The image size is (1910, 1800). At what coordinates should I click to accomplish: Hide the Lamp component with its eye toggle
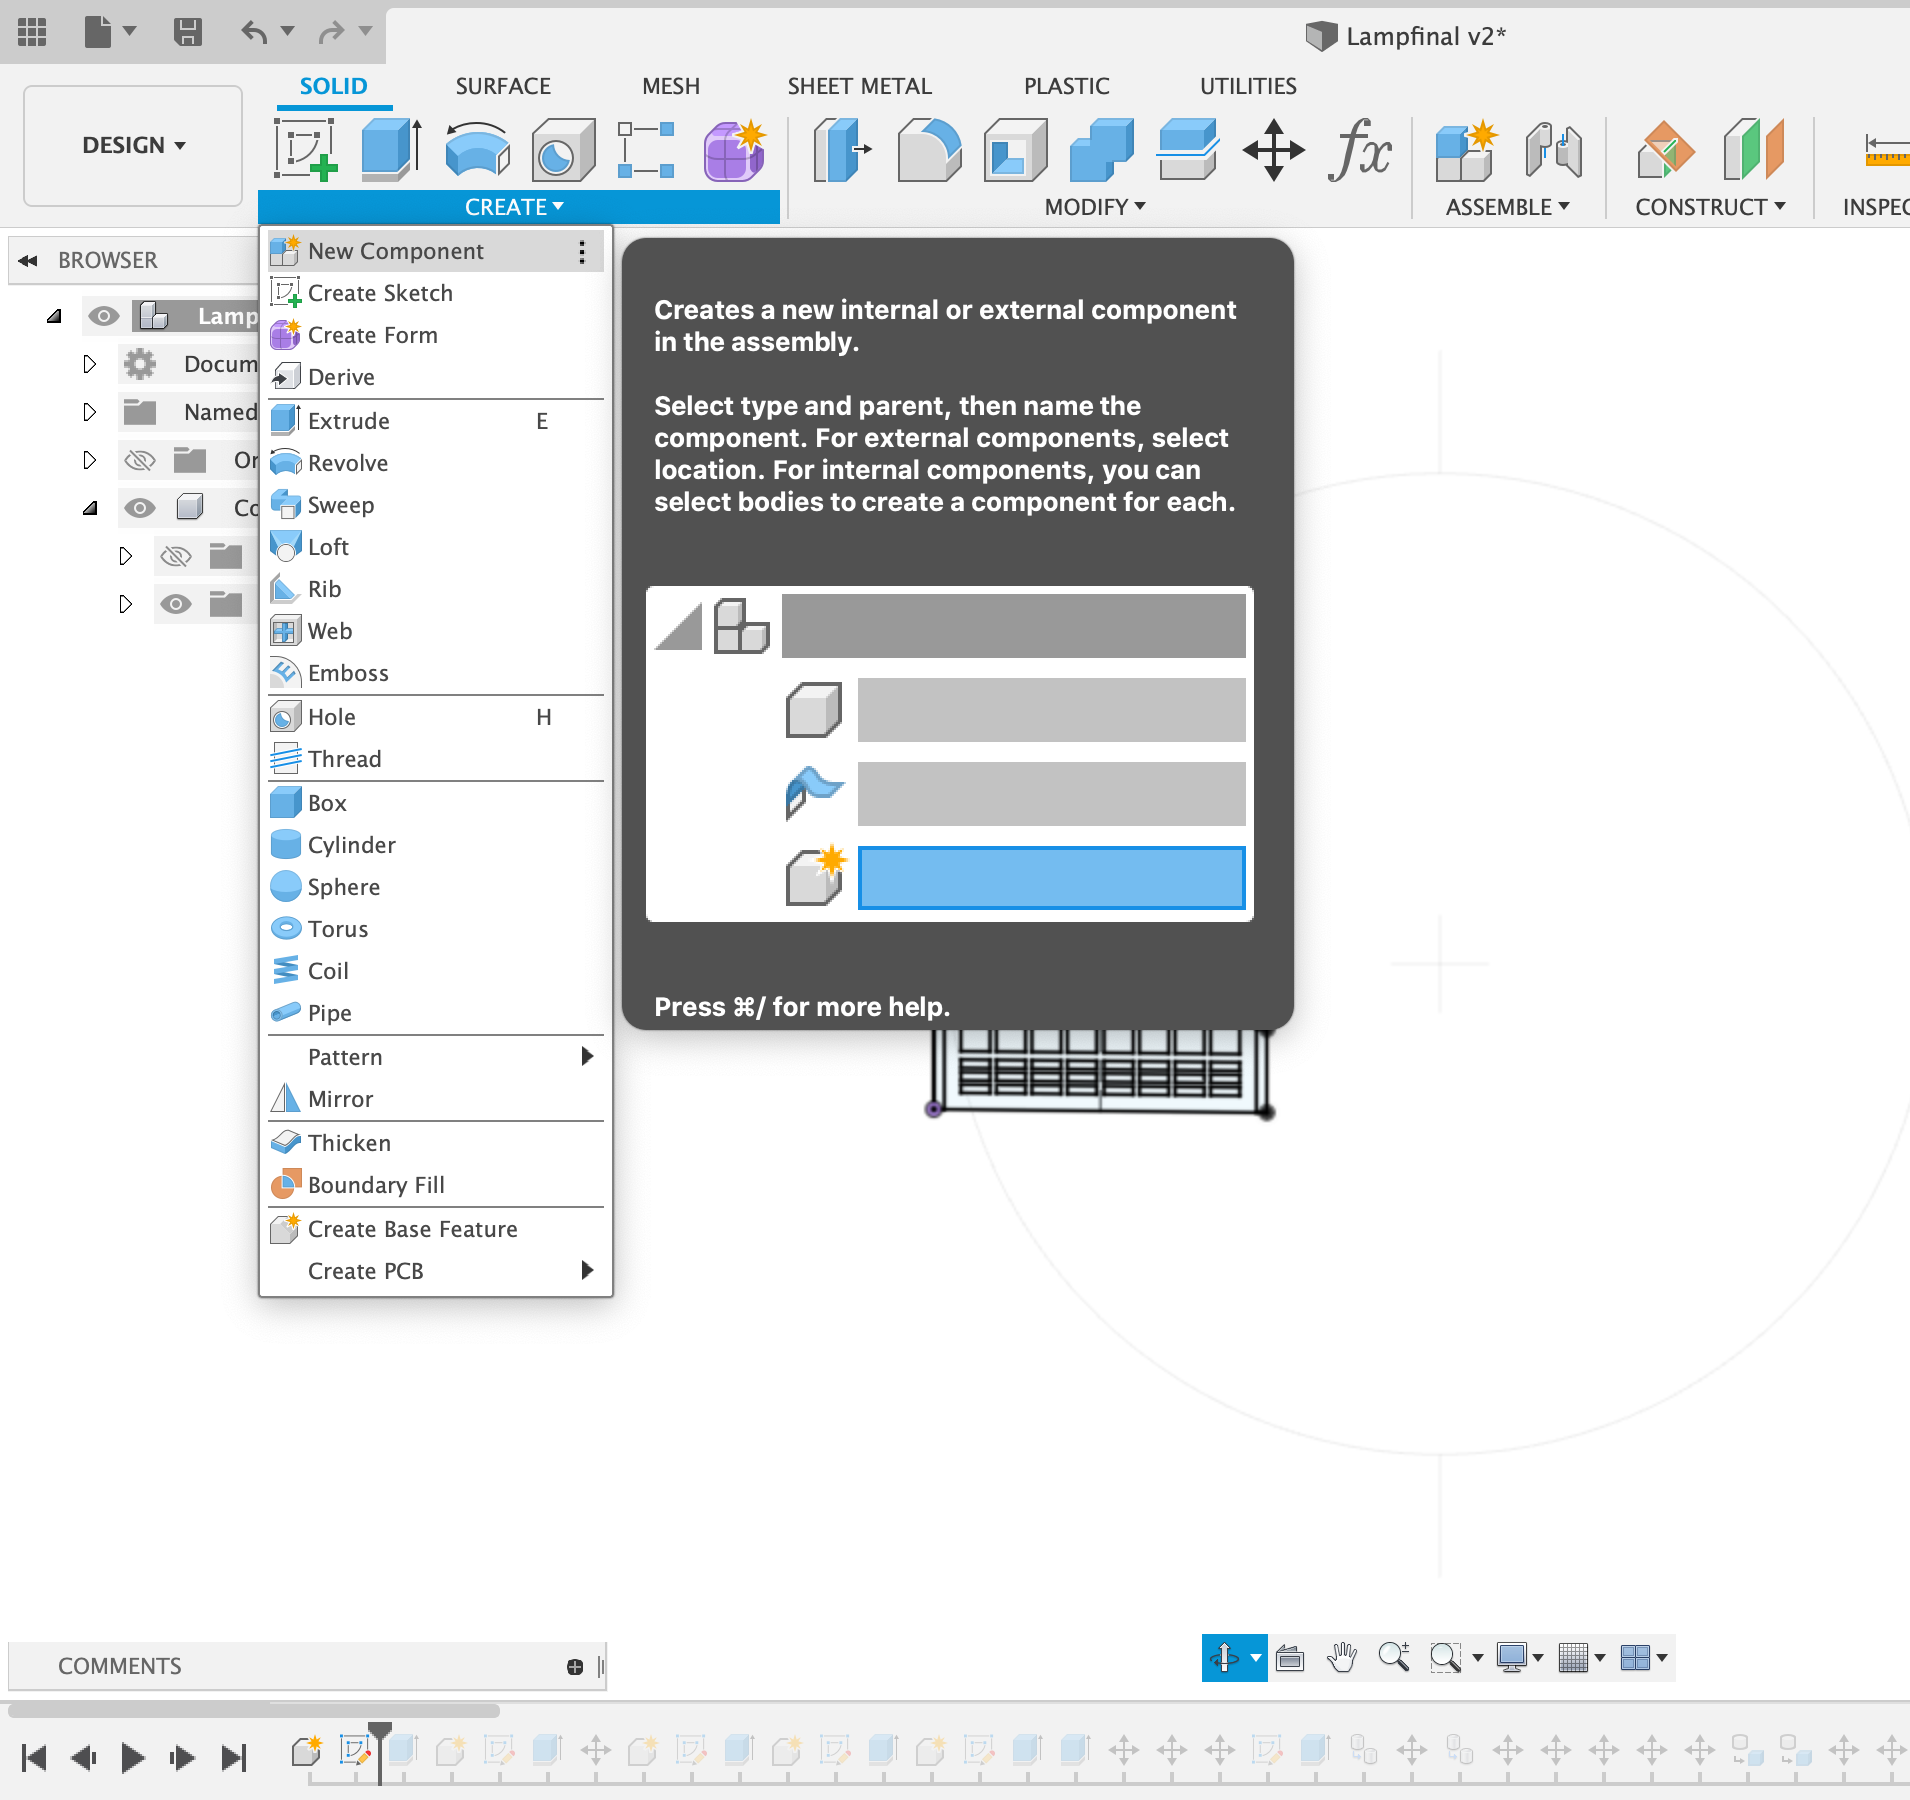(x=103, y=315)
